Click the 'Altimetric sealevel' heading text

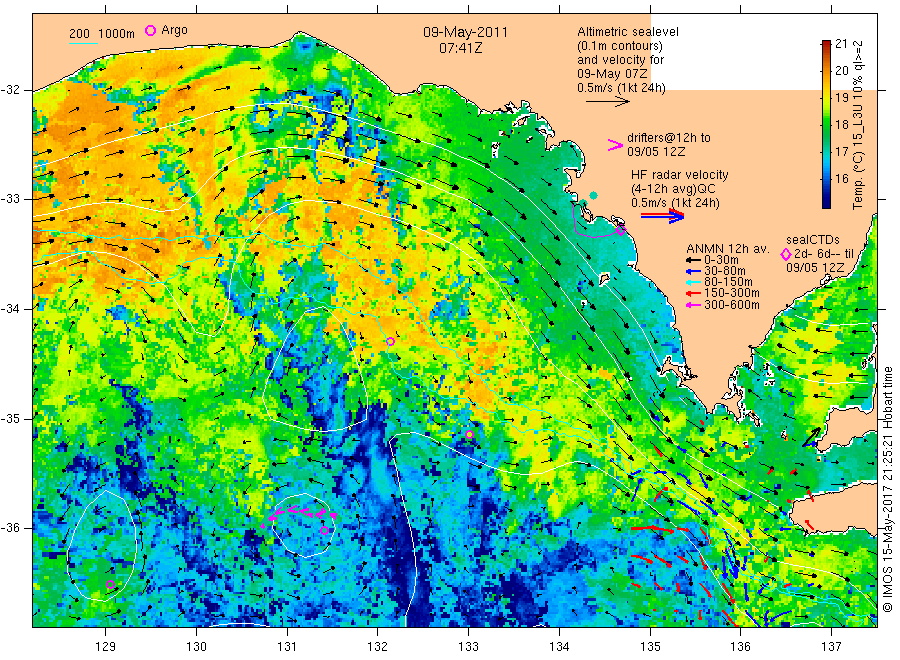pos(628,32)
